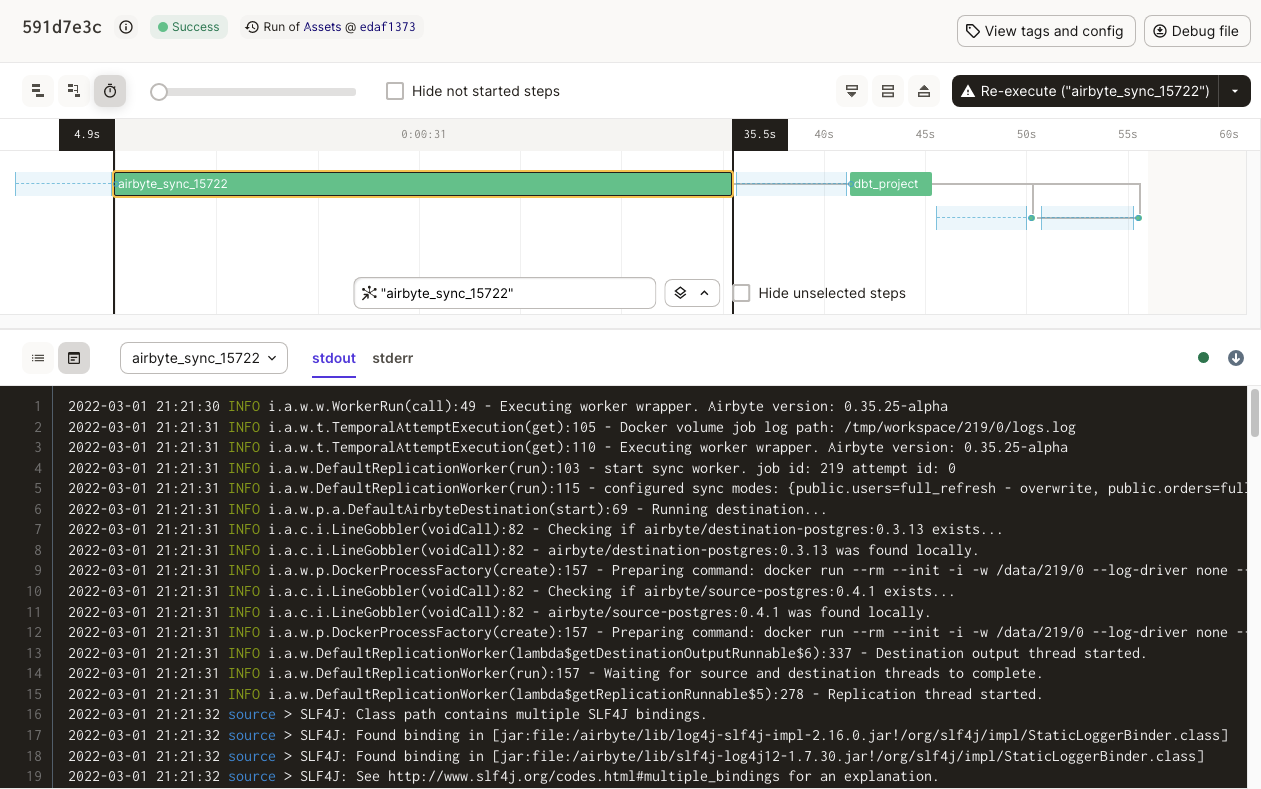This screenshot has width=1261, height=789.
Task: Select the airbyte_sync_15722 bar in gantt chart
Action: pos(423,184)
